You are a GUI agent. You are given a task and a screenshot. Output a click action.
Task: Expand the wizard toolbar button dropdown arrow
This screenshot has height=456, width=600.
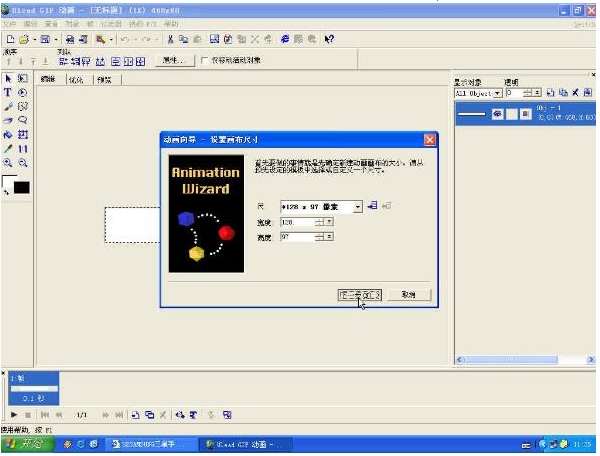tap(111, 39)
